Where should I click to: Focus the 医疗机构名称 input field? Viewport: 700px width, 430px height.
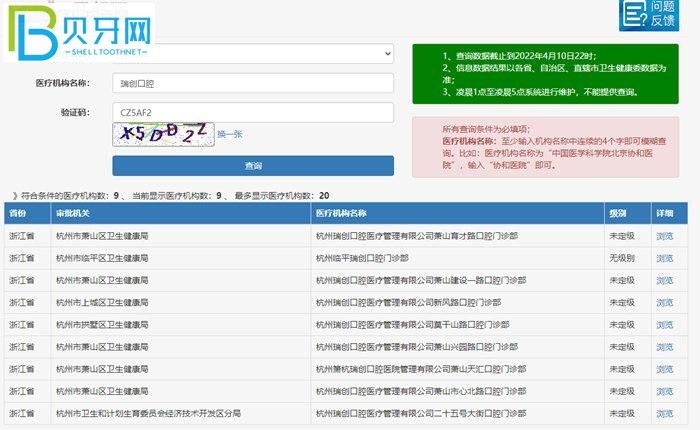(253, 83)
